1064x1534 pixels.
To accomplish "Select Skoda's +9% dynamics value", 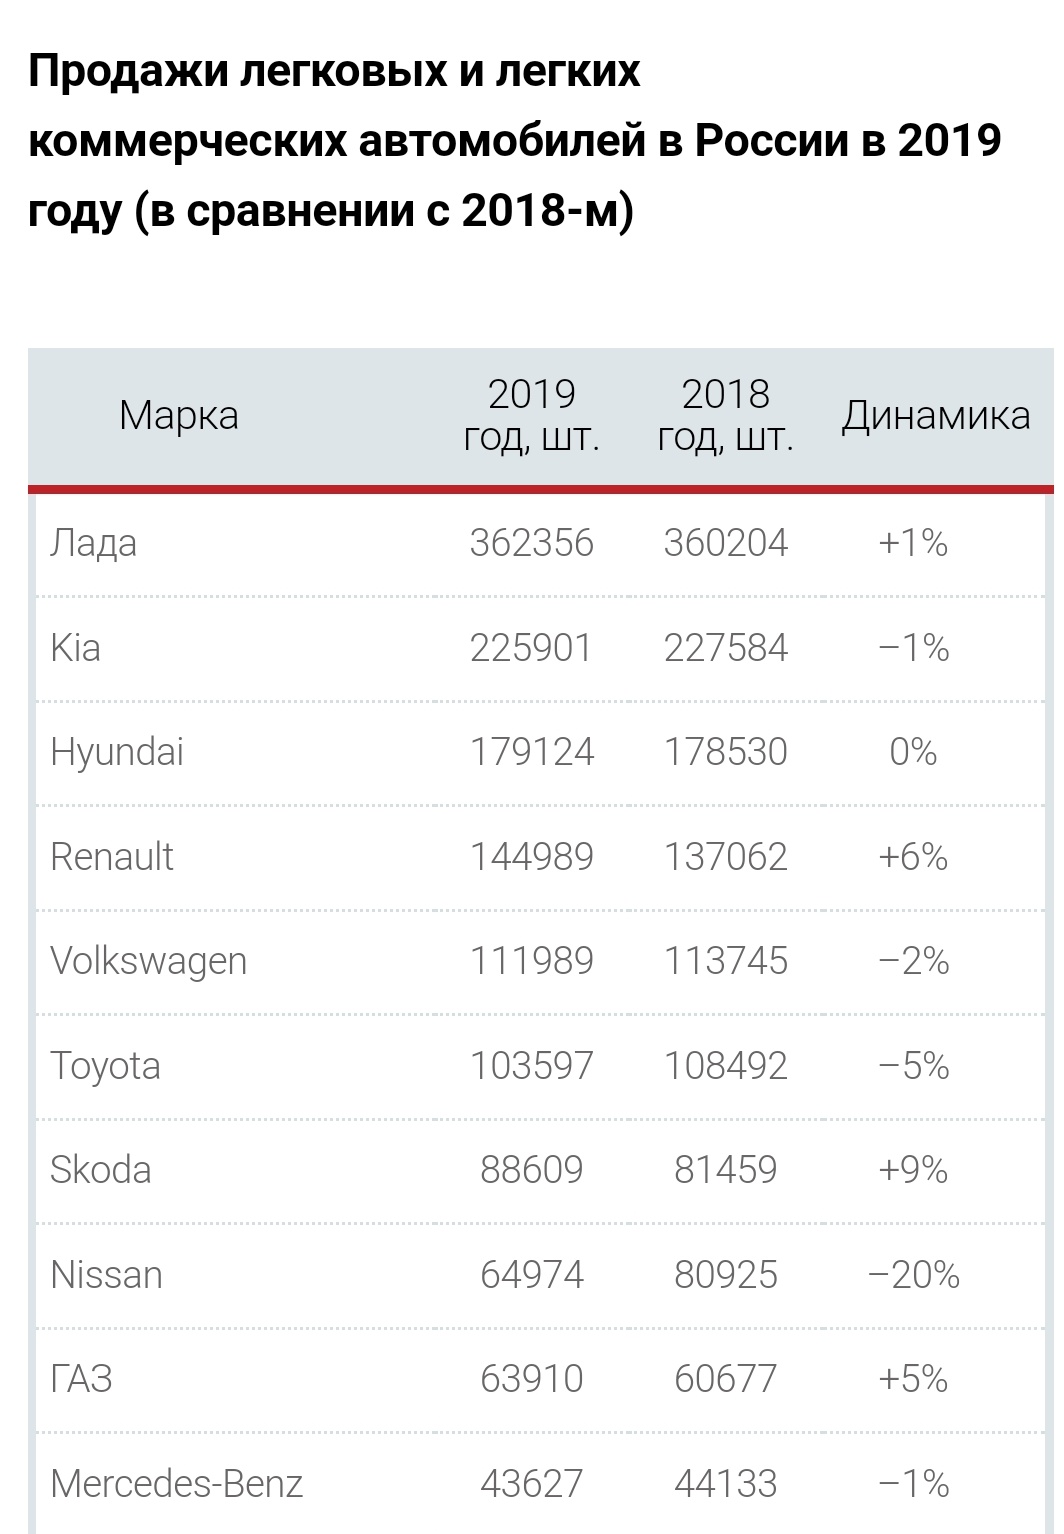I will (x=913, y=1170).
